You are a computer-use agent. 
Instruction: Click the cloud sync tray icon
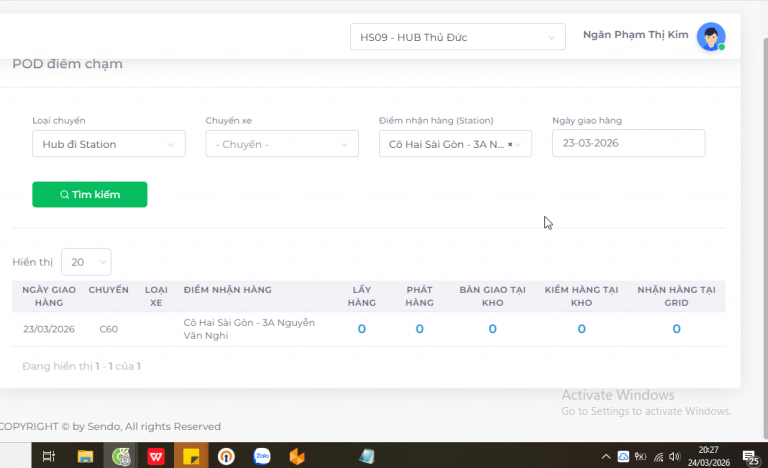pos(623,457)
